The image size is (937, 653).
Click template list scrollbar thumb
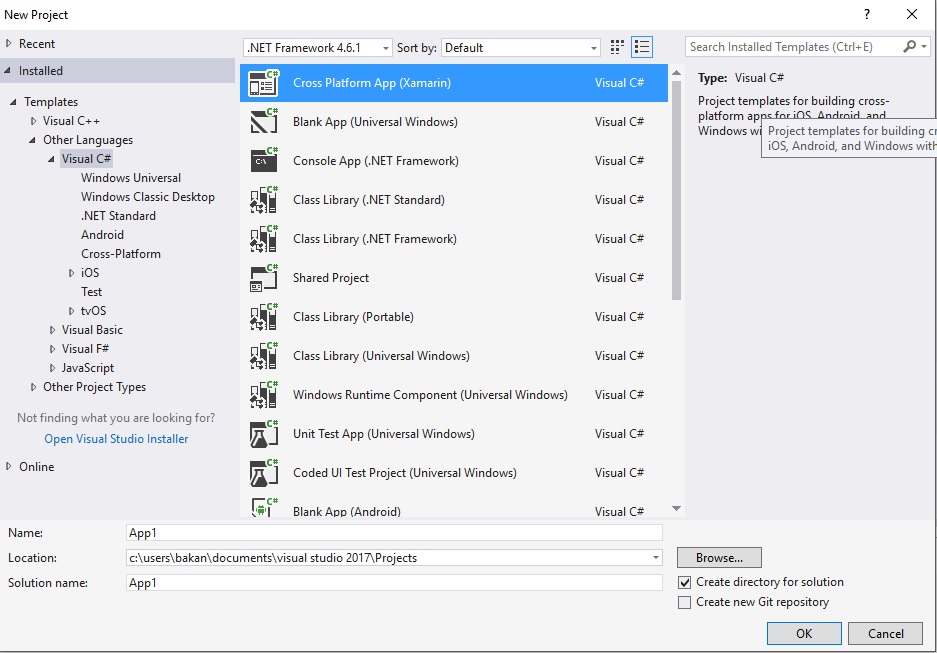(676, 190)
